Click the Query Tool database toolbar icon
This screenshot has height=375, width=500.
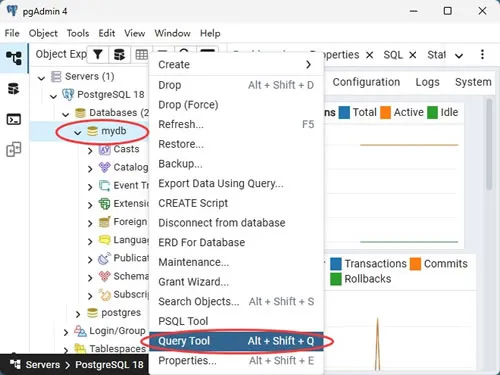119,54
